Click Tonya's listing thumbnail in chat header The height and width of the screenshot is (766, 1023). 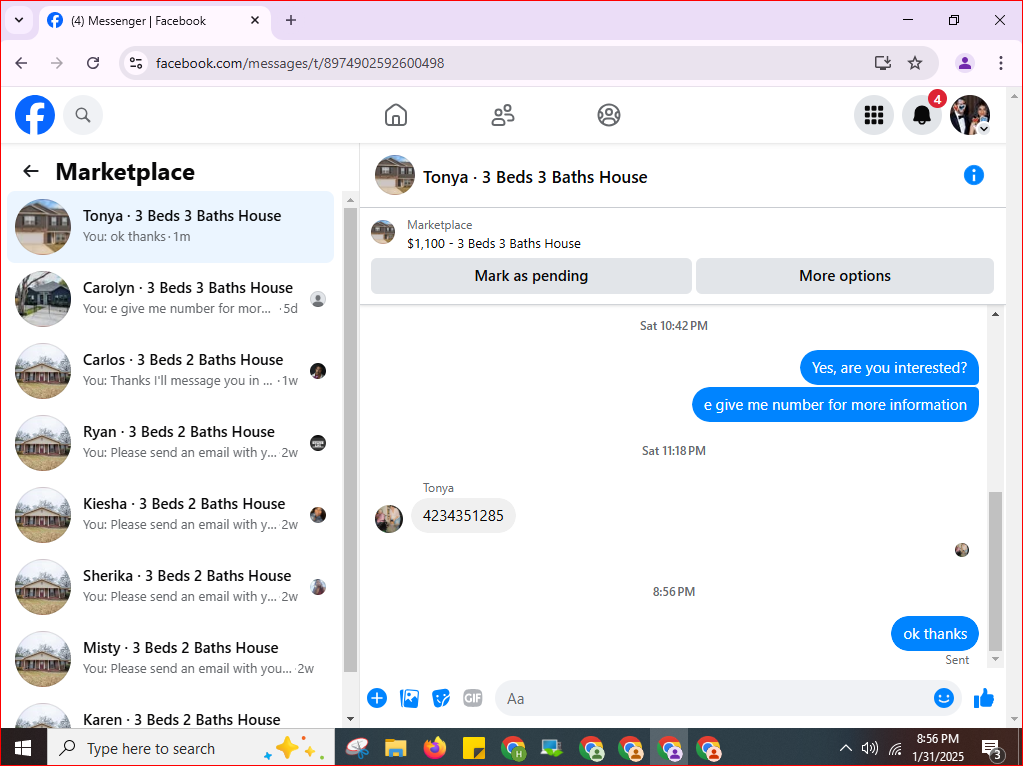pyautogui.click(x=395, y=175)
